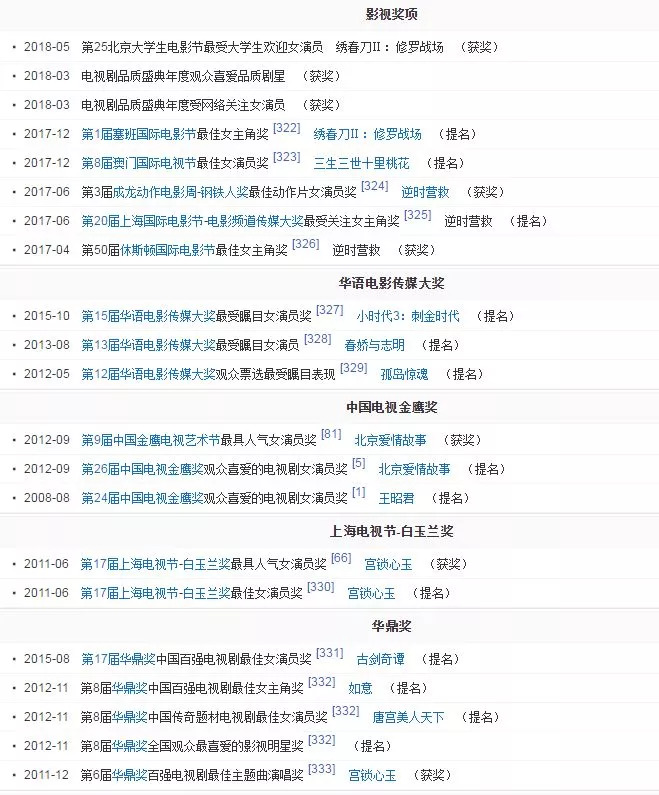659x795 pixels.
Task: Select 电视剧品质盛典年度受网络关注女演员 text
Action: (183, 105)
